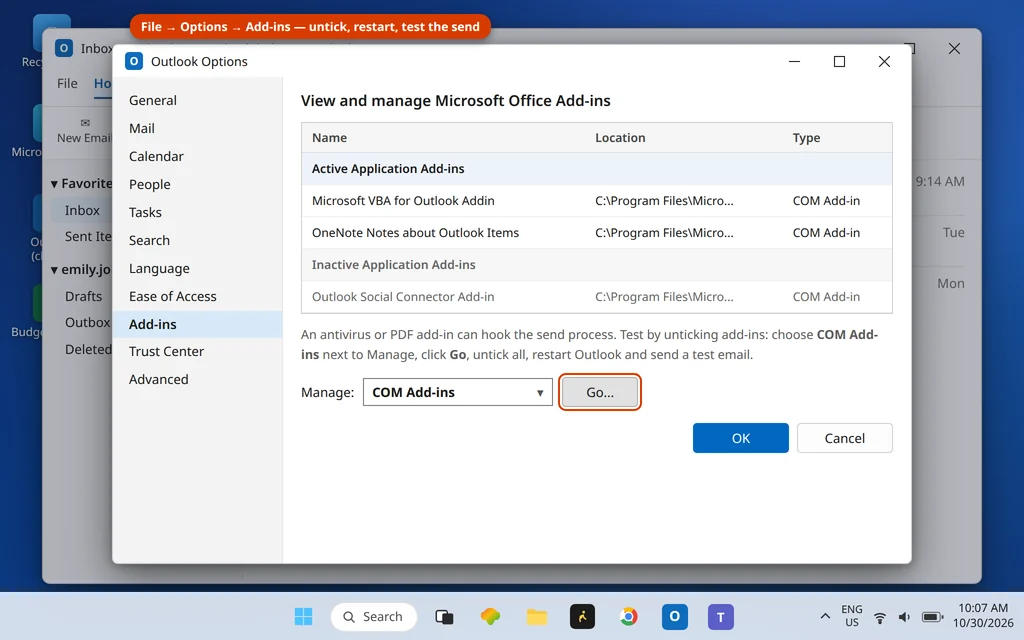Screen dimensions: 1024x640
Task: Open Trust Center options
Action: 197,351
